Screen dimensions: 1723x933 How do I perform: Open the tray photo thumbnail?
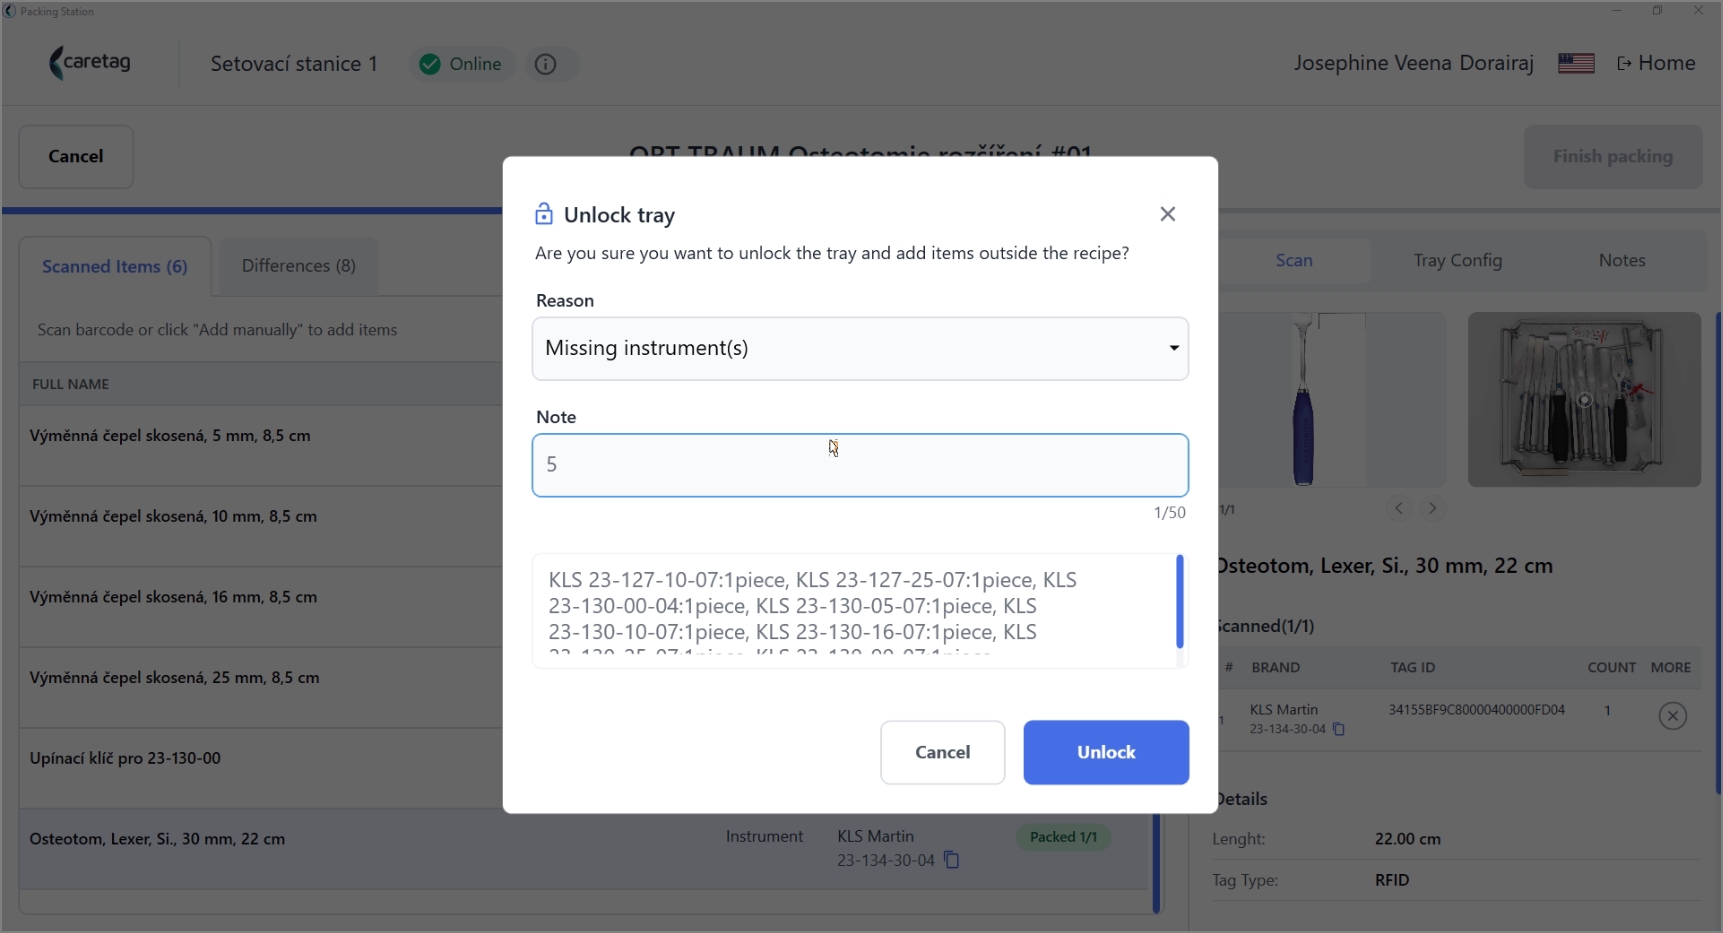[x=1584, y=400]
